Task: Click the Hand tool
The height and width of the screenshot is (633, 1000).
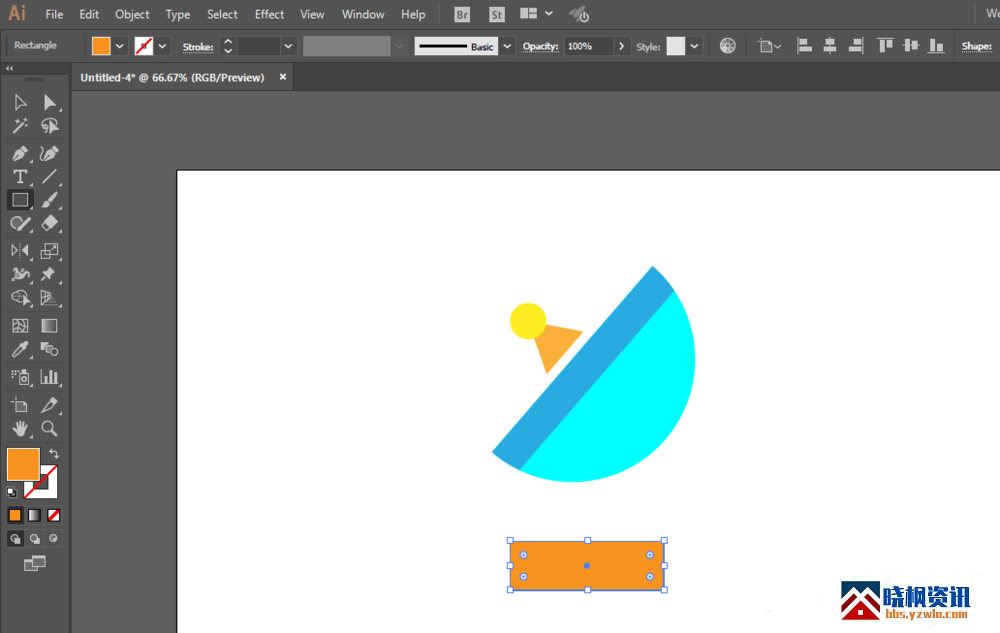Action: [20, 429]
